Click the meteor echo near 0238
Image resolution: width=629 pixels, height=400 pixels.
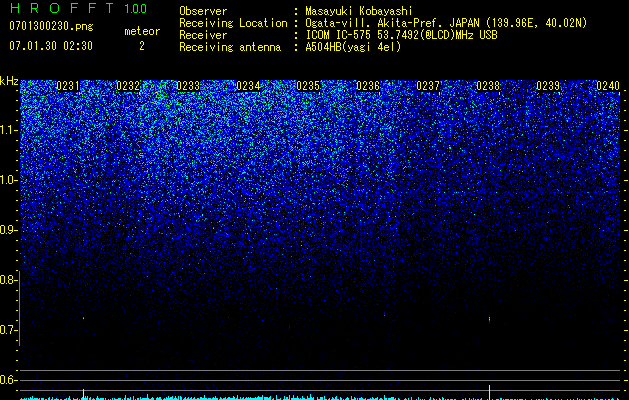489,319
